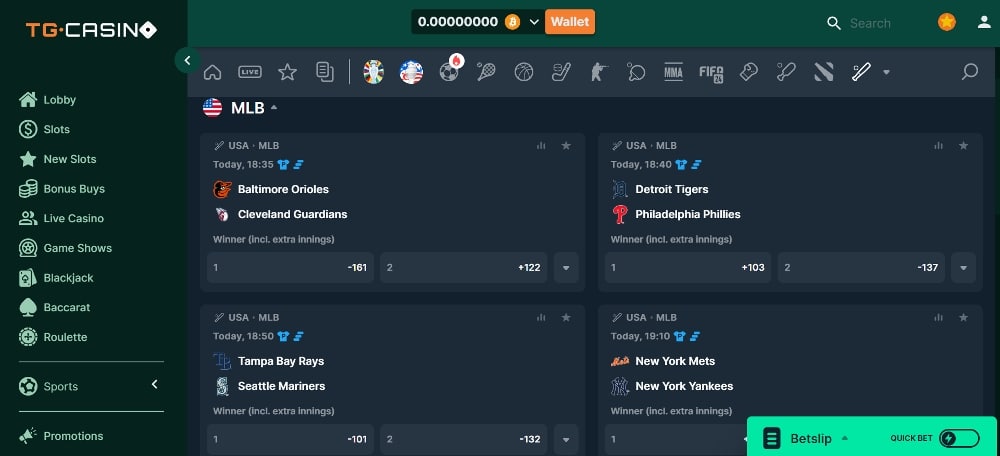1000x456 pixels.
Task: Collapse the left sidebar arrow button
Action: tap(188, 61)
